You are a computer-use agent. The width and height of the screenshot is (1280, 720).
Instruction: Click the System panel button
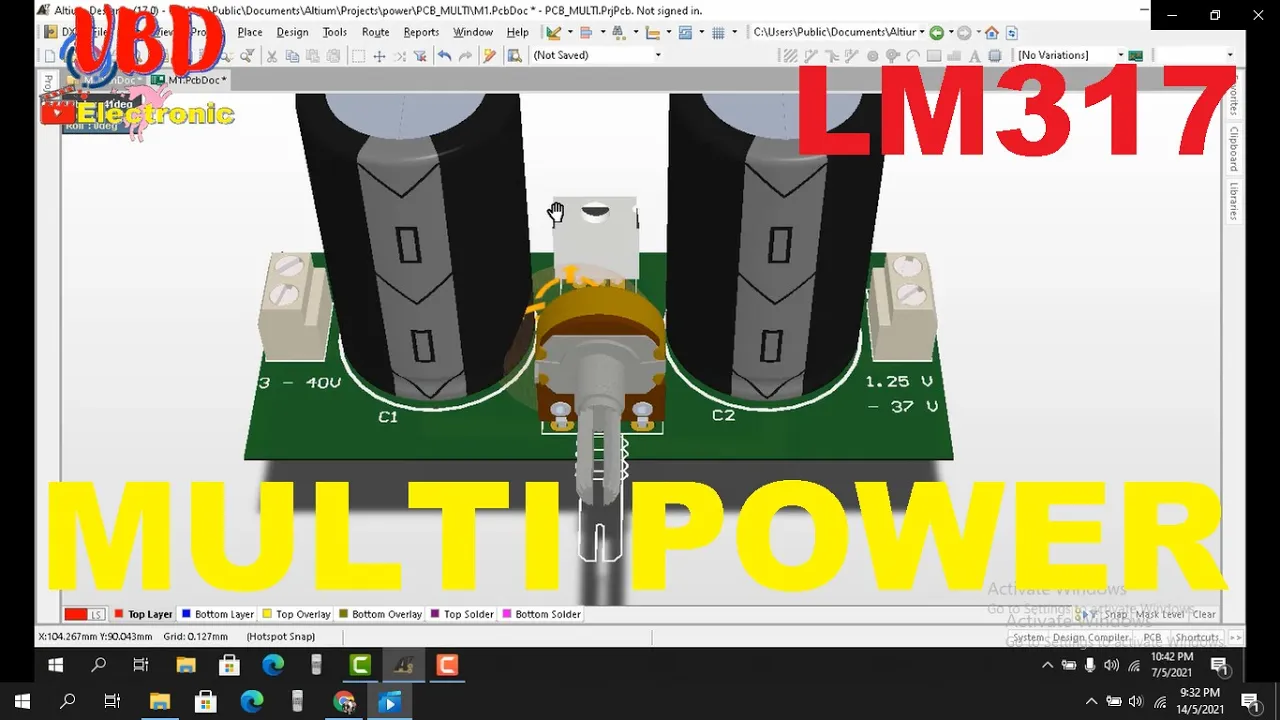(x=1028, y=637)
